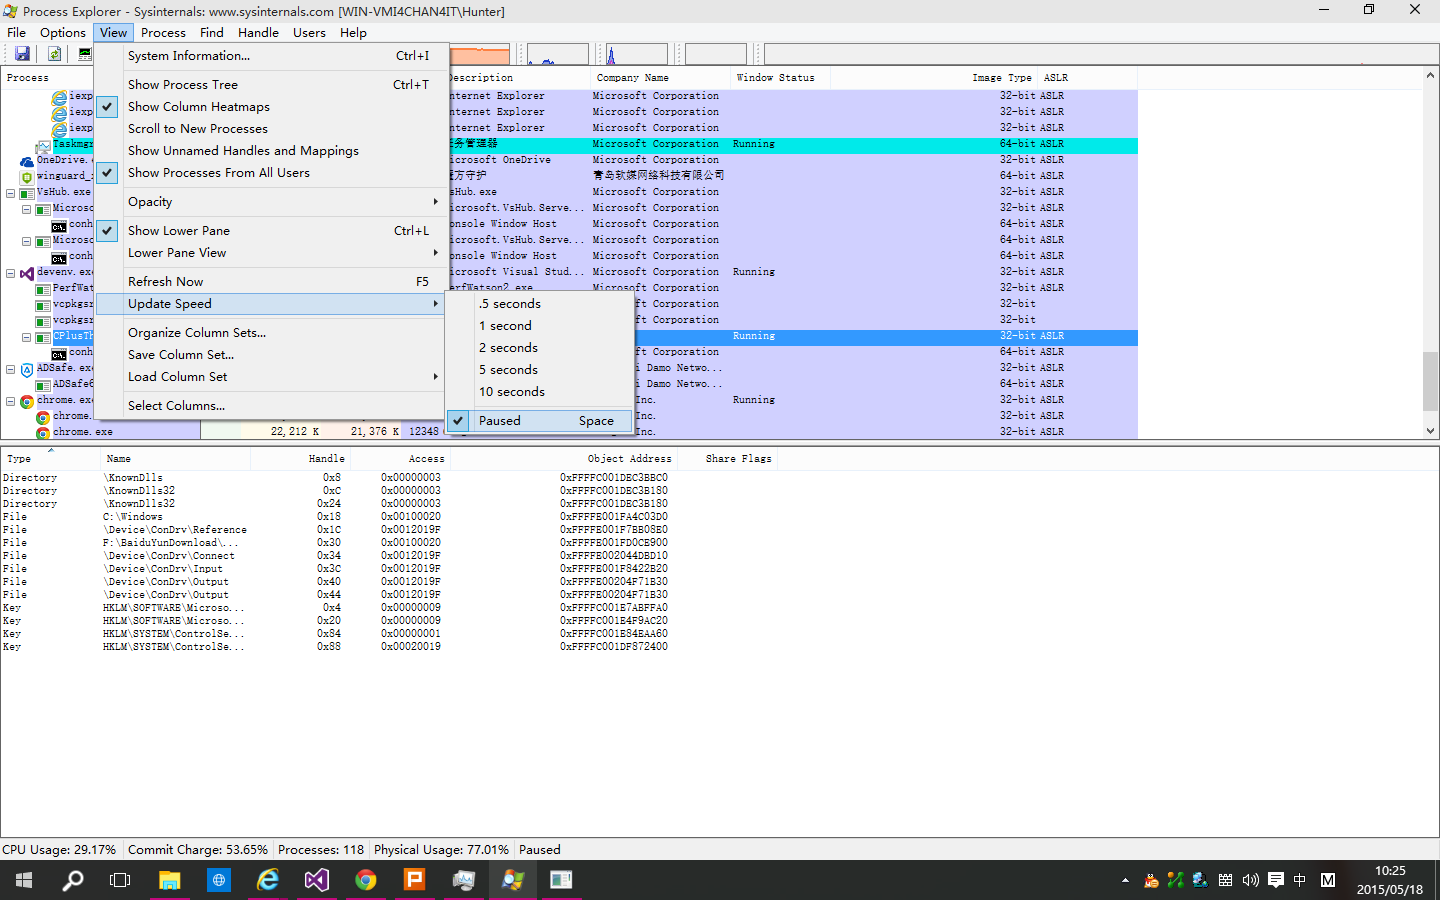
Task: Open the File menu
Action: coord(17,32)
